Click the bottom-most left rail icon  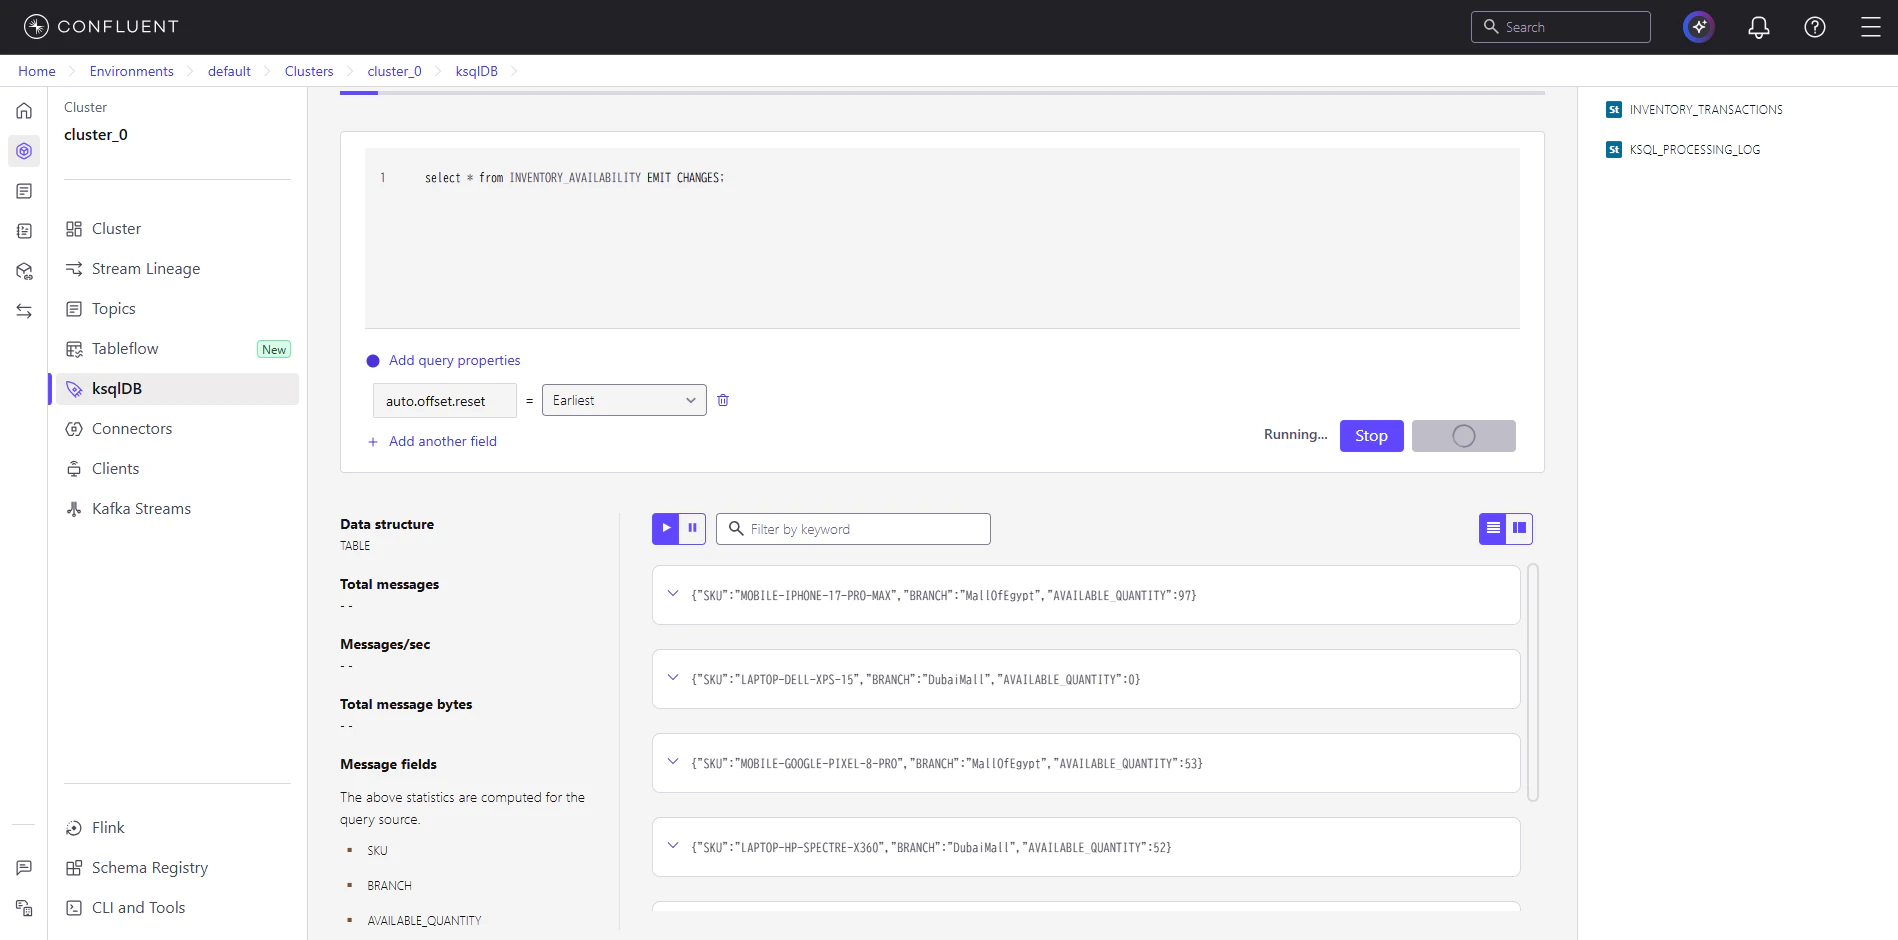[x=24, y=908]
